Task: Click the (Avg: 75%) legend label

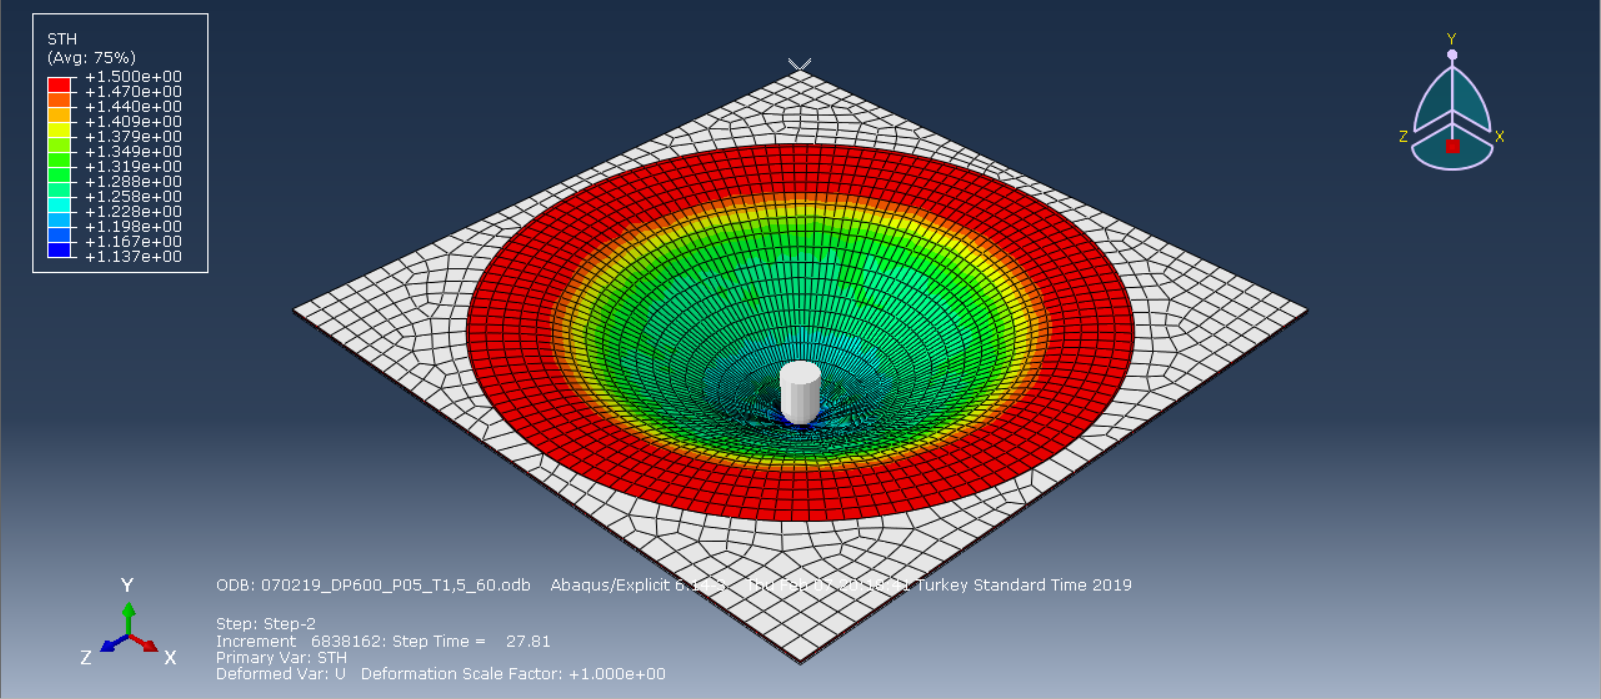Action: tap(91, 58)
